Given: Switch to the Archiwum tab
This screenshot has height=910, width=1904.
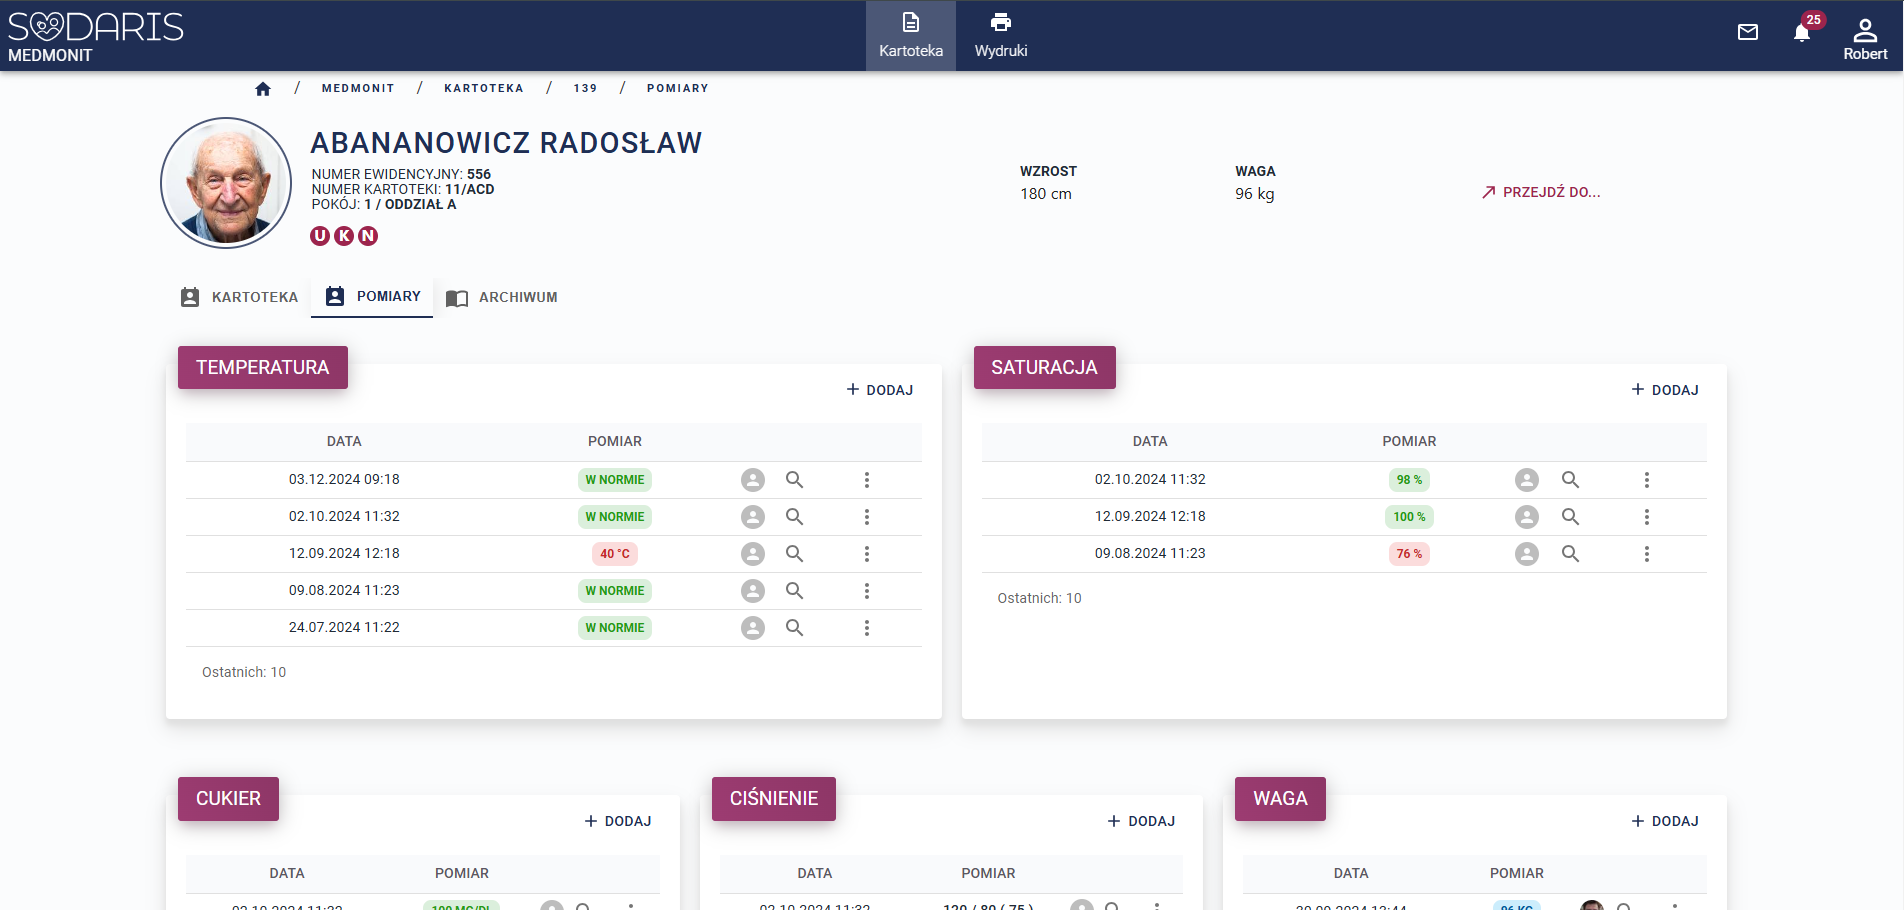Looking at the screenshot, I should tap(502, 297).
